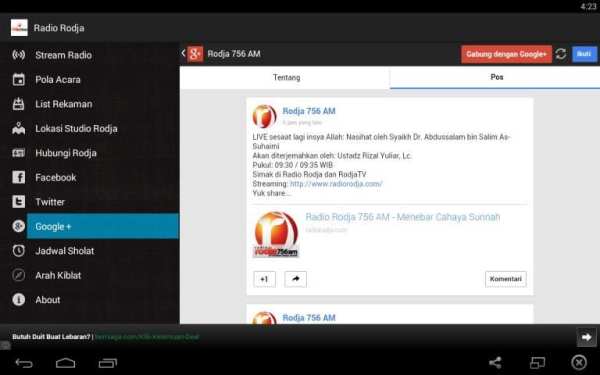
Task: Go back with the header chevron arrow
Action: tap(183, 54)
